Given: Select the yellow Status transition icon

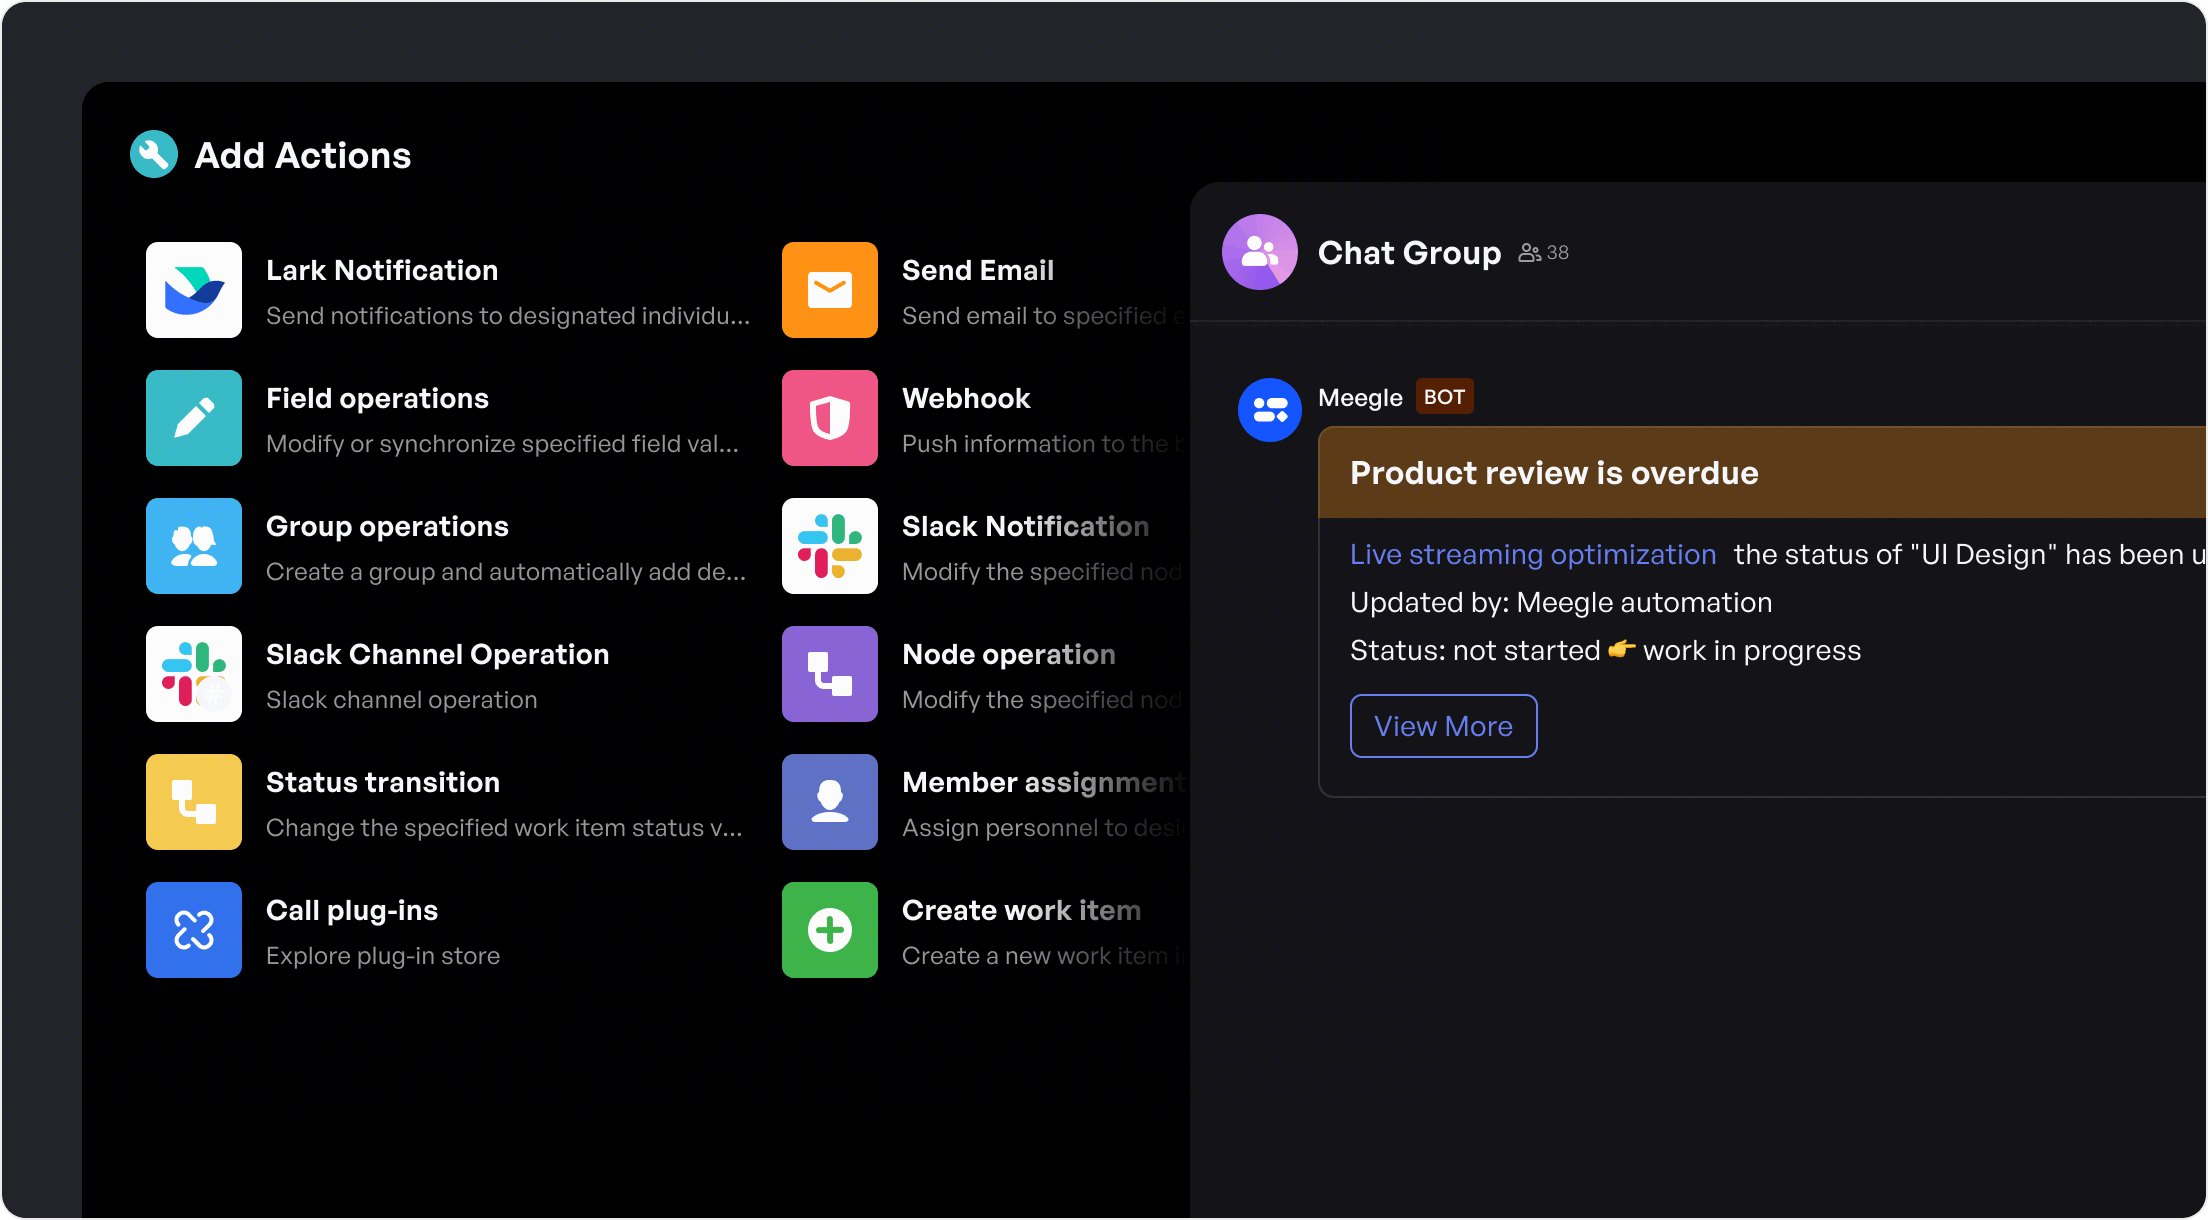Looking at the screenshot, I should coord(194,802).
